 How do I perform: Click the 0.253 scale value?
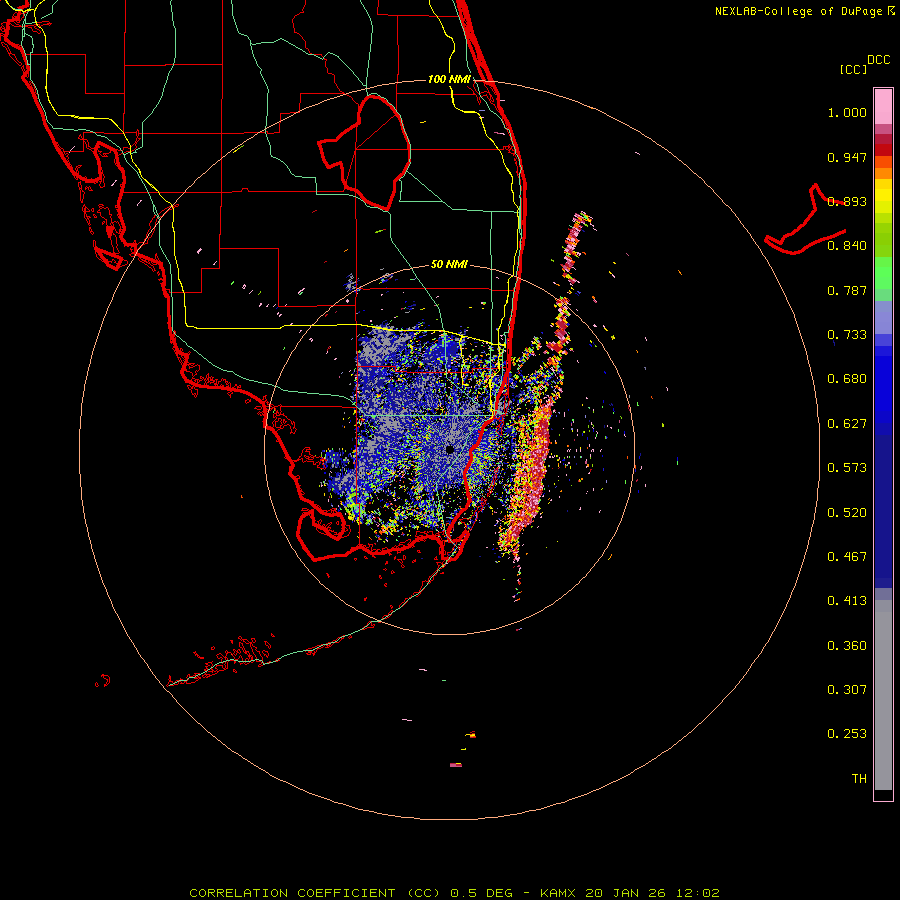(847, 734)
